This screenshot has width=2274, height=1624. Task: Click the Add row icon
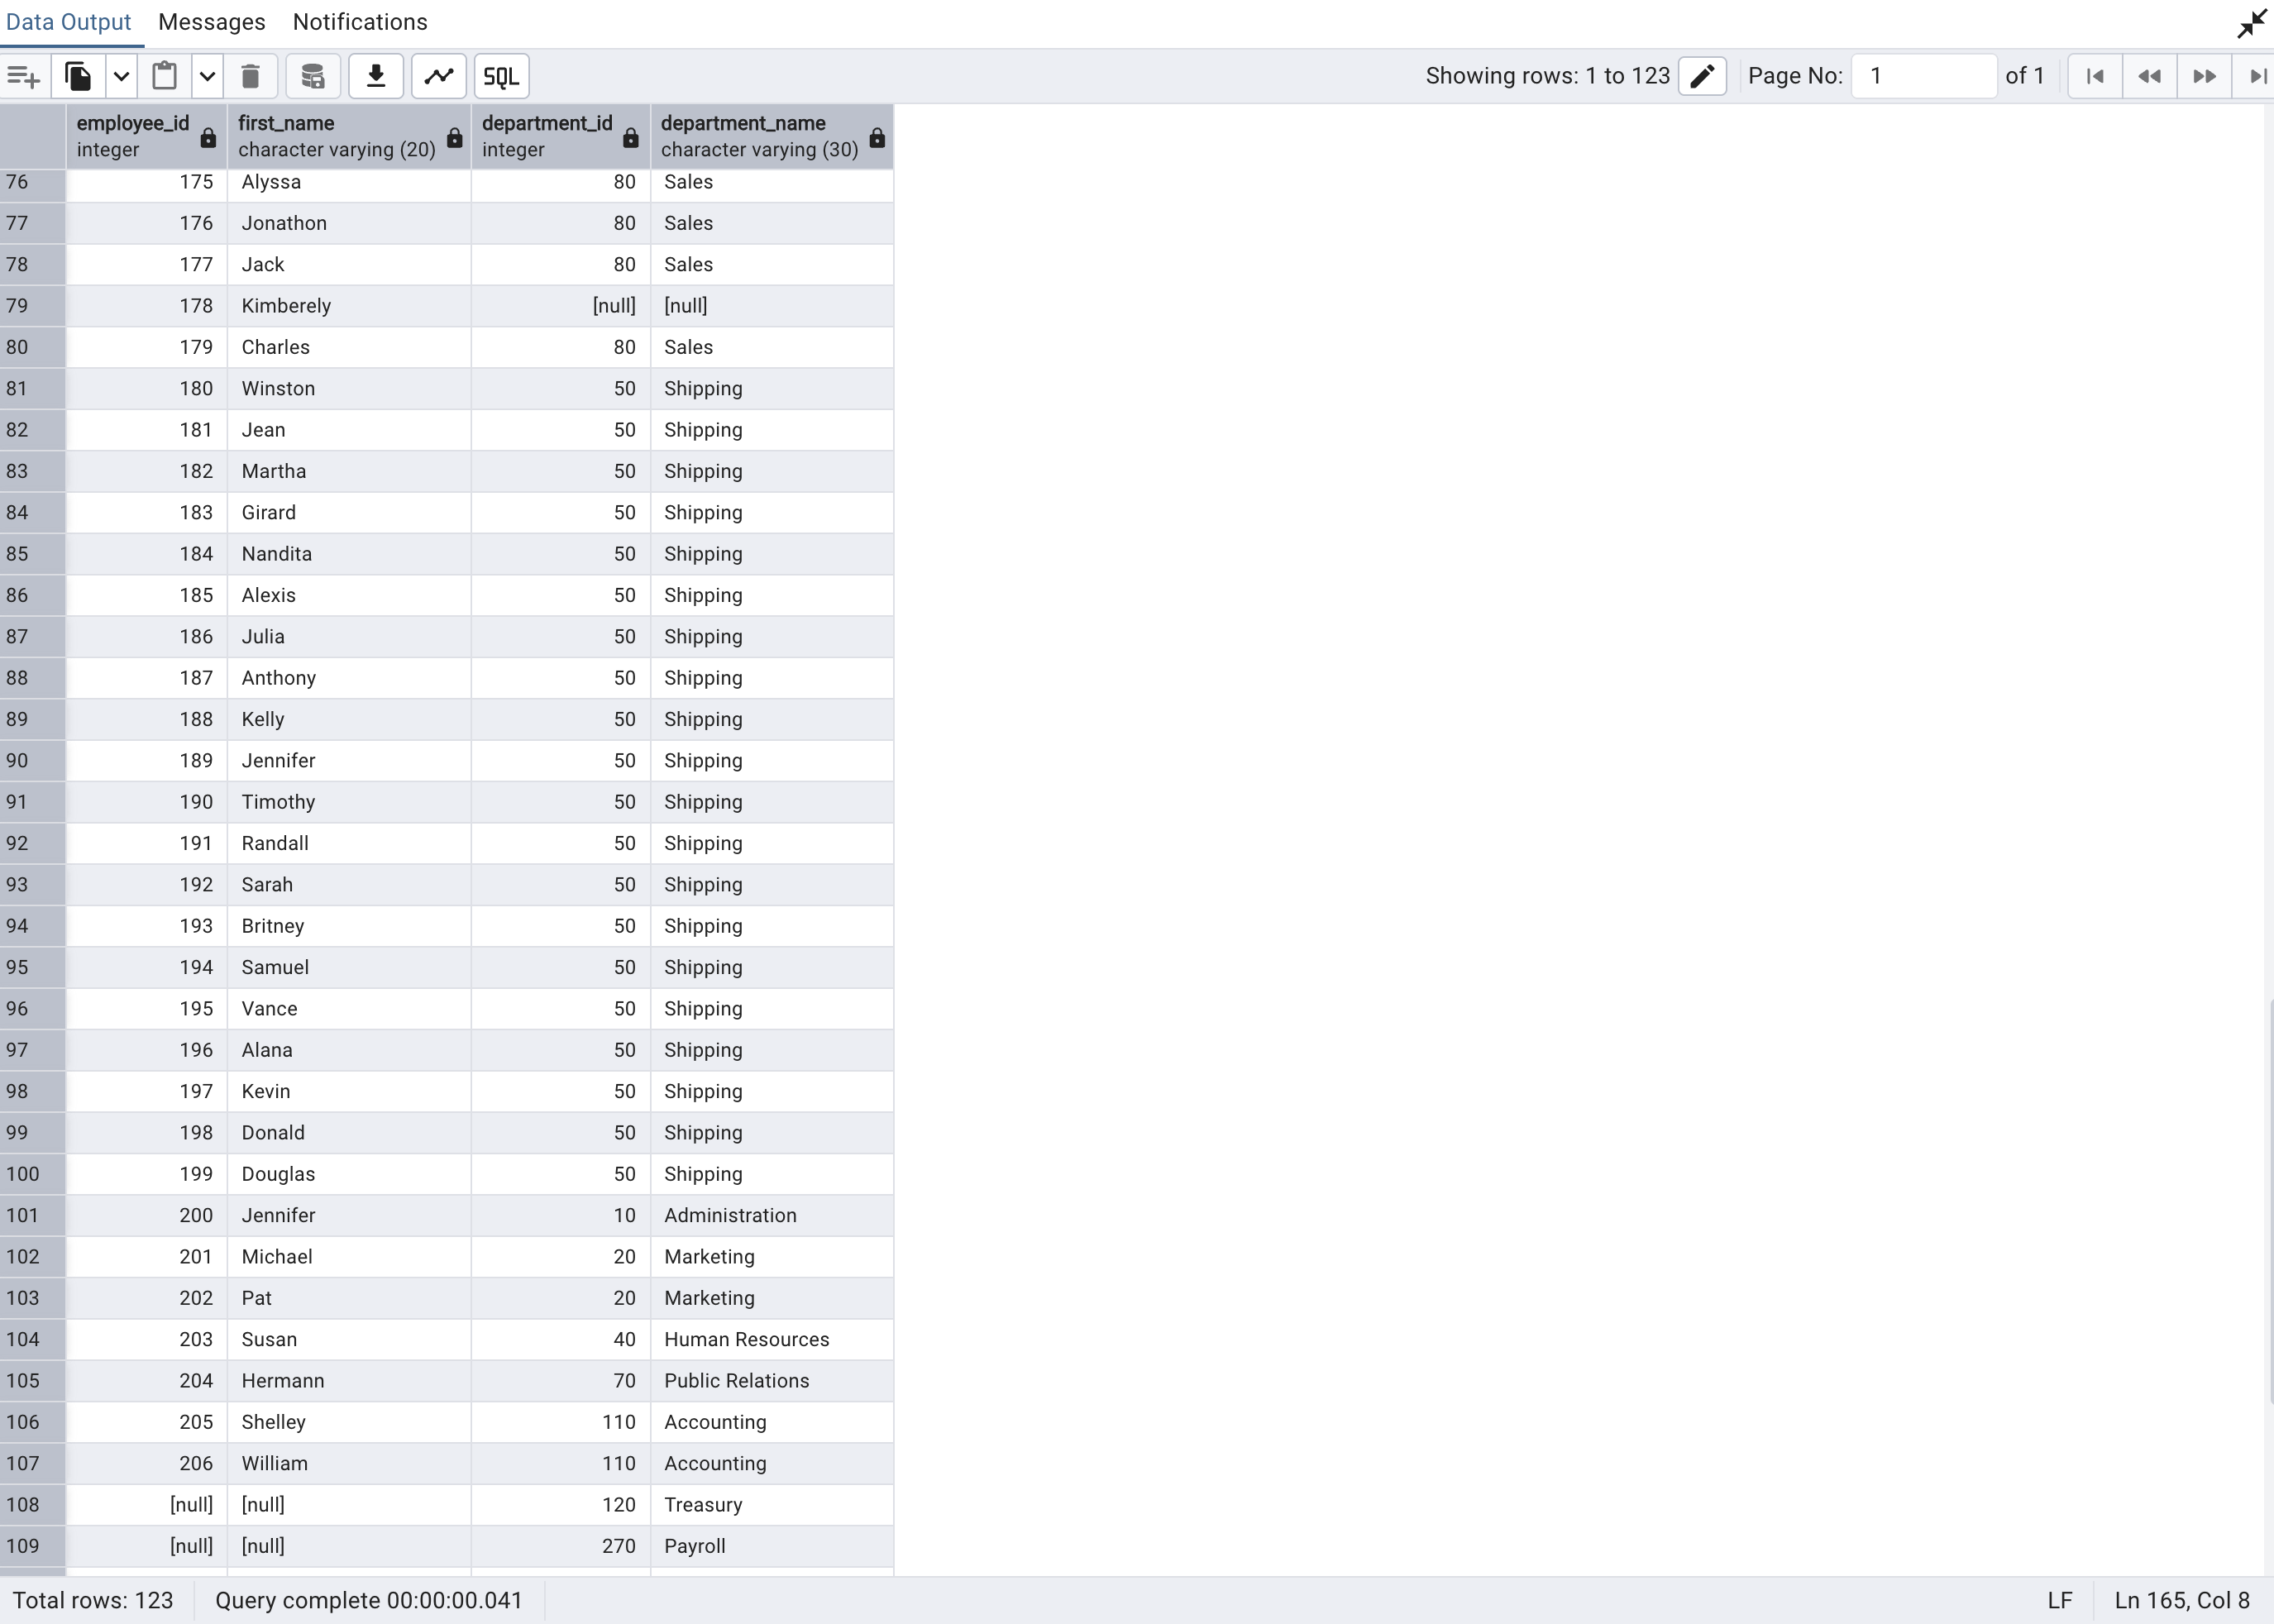23,76
